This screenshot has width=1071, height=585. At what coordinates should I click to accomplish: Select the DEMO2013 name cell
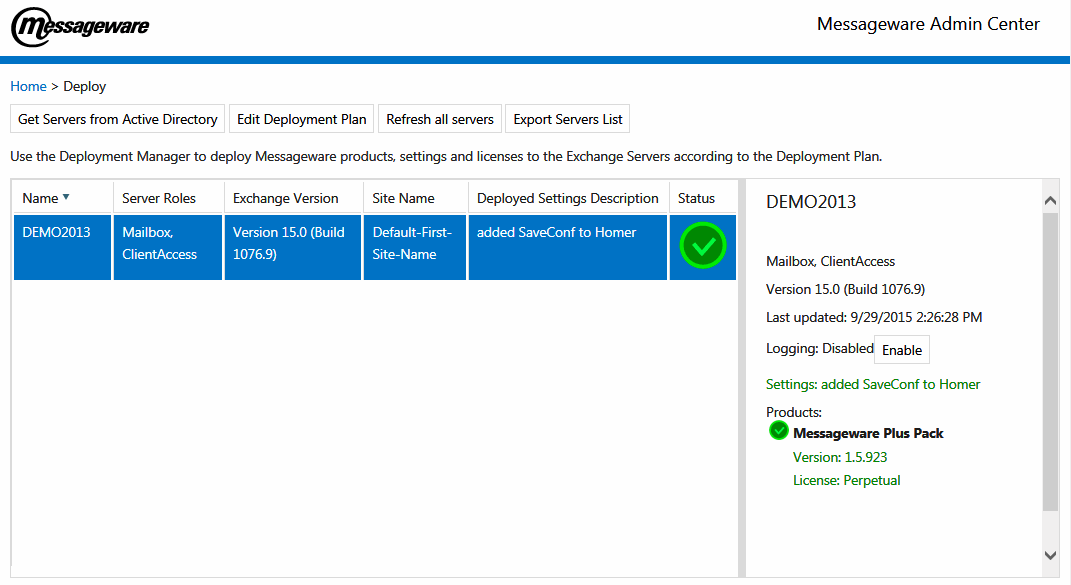point(62,247)
